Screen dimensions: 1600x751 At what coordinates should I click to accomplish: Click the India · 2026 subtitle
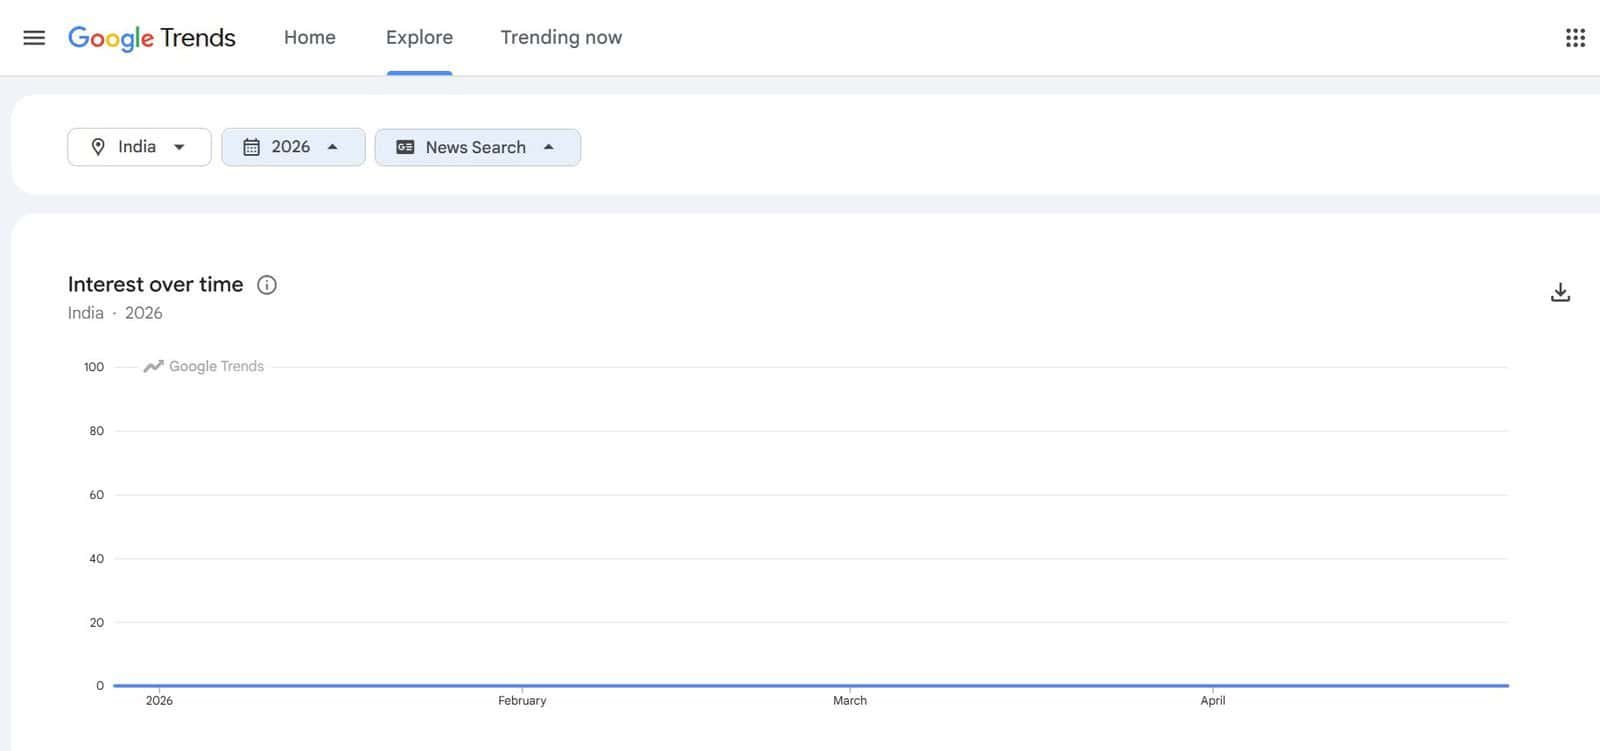click(115, 313)
